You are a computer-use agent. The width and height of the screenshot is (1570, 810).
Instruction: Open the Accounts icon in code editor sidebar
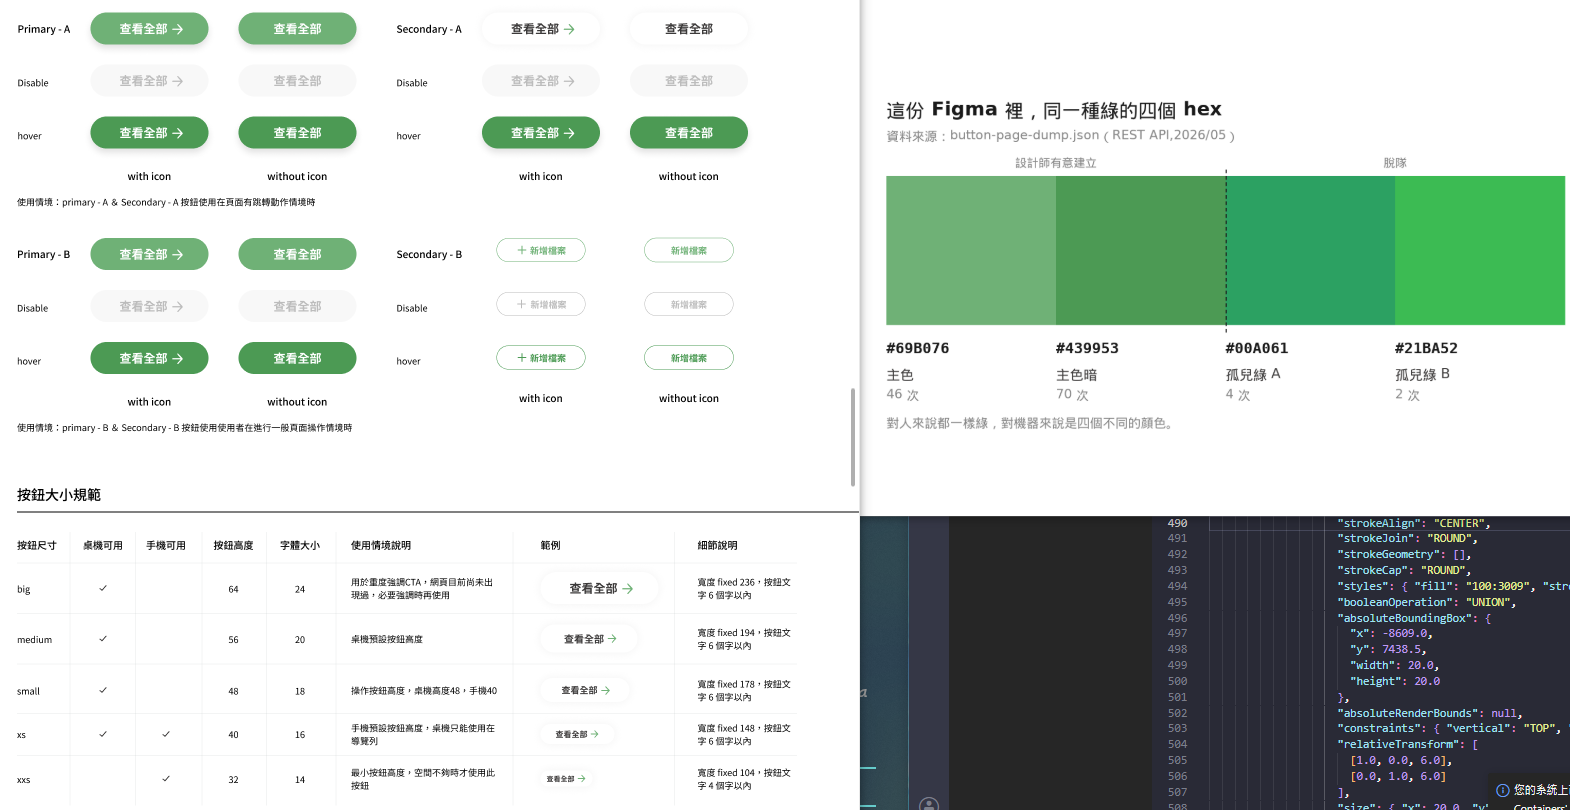pyautogui.click(x=929, y=804)
